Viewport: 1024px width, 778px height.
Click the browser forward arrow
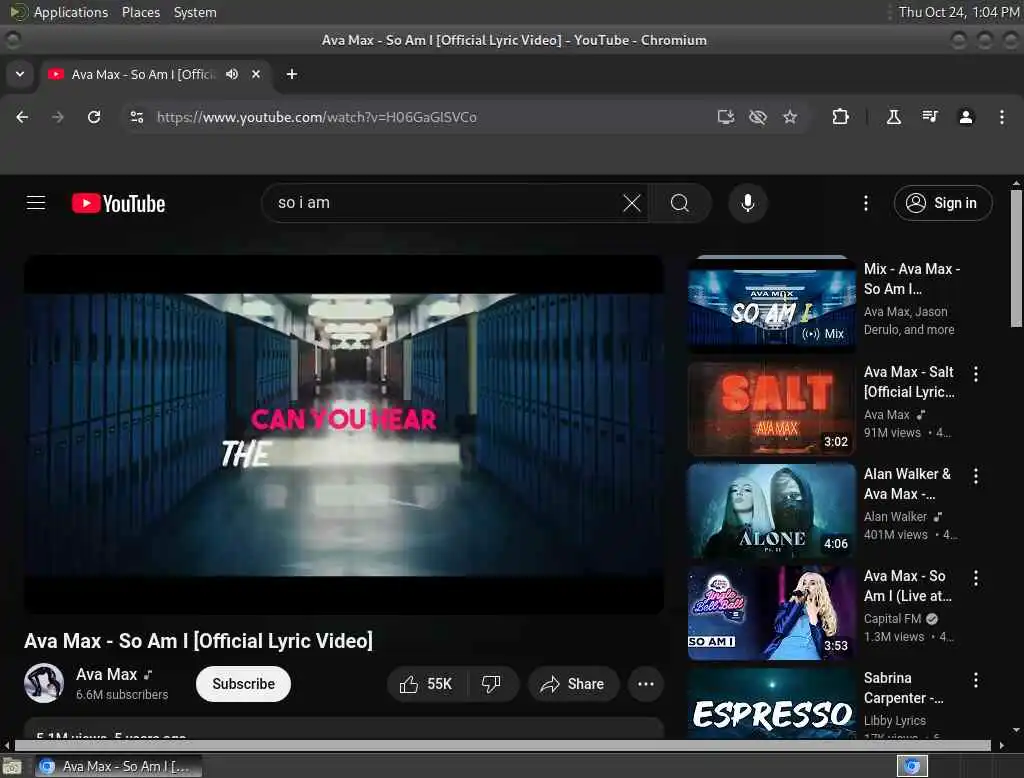click(58, 117)
